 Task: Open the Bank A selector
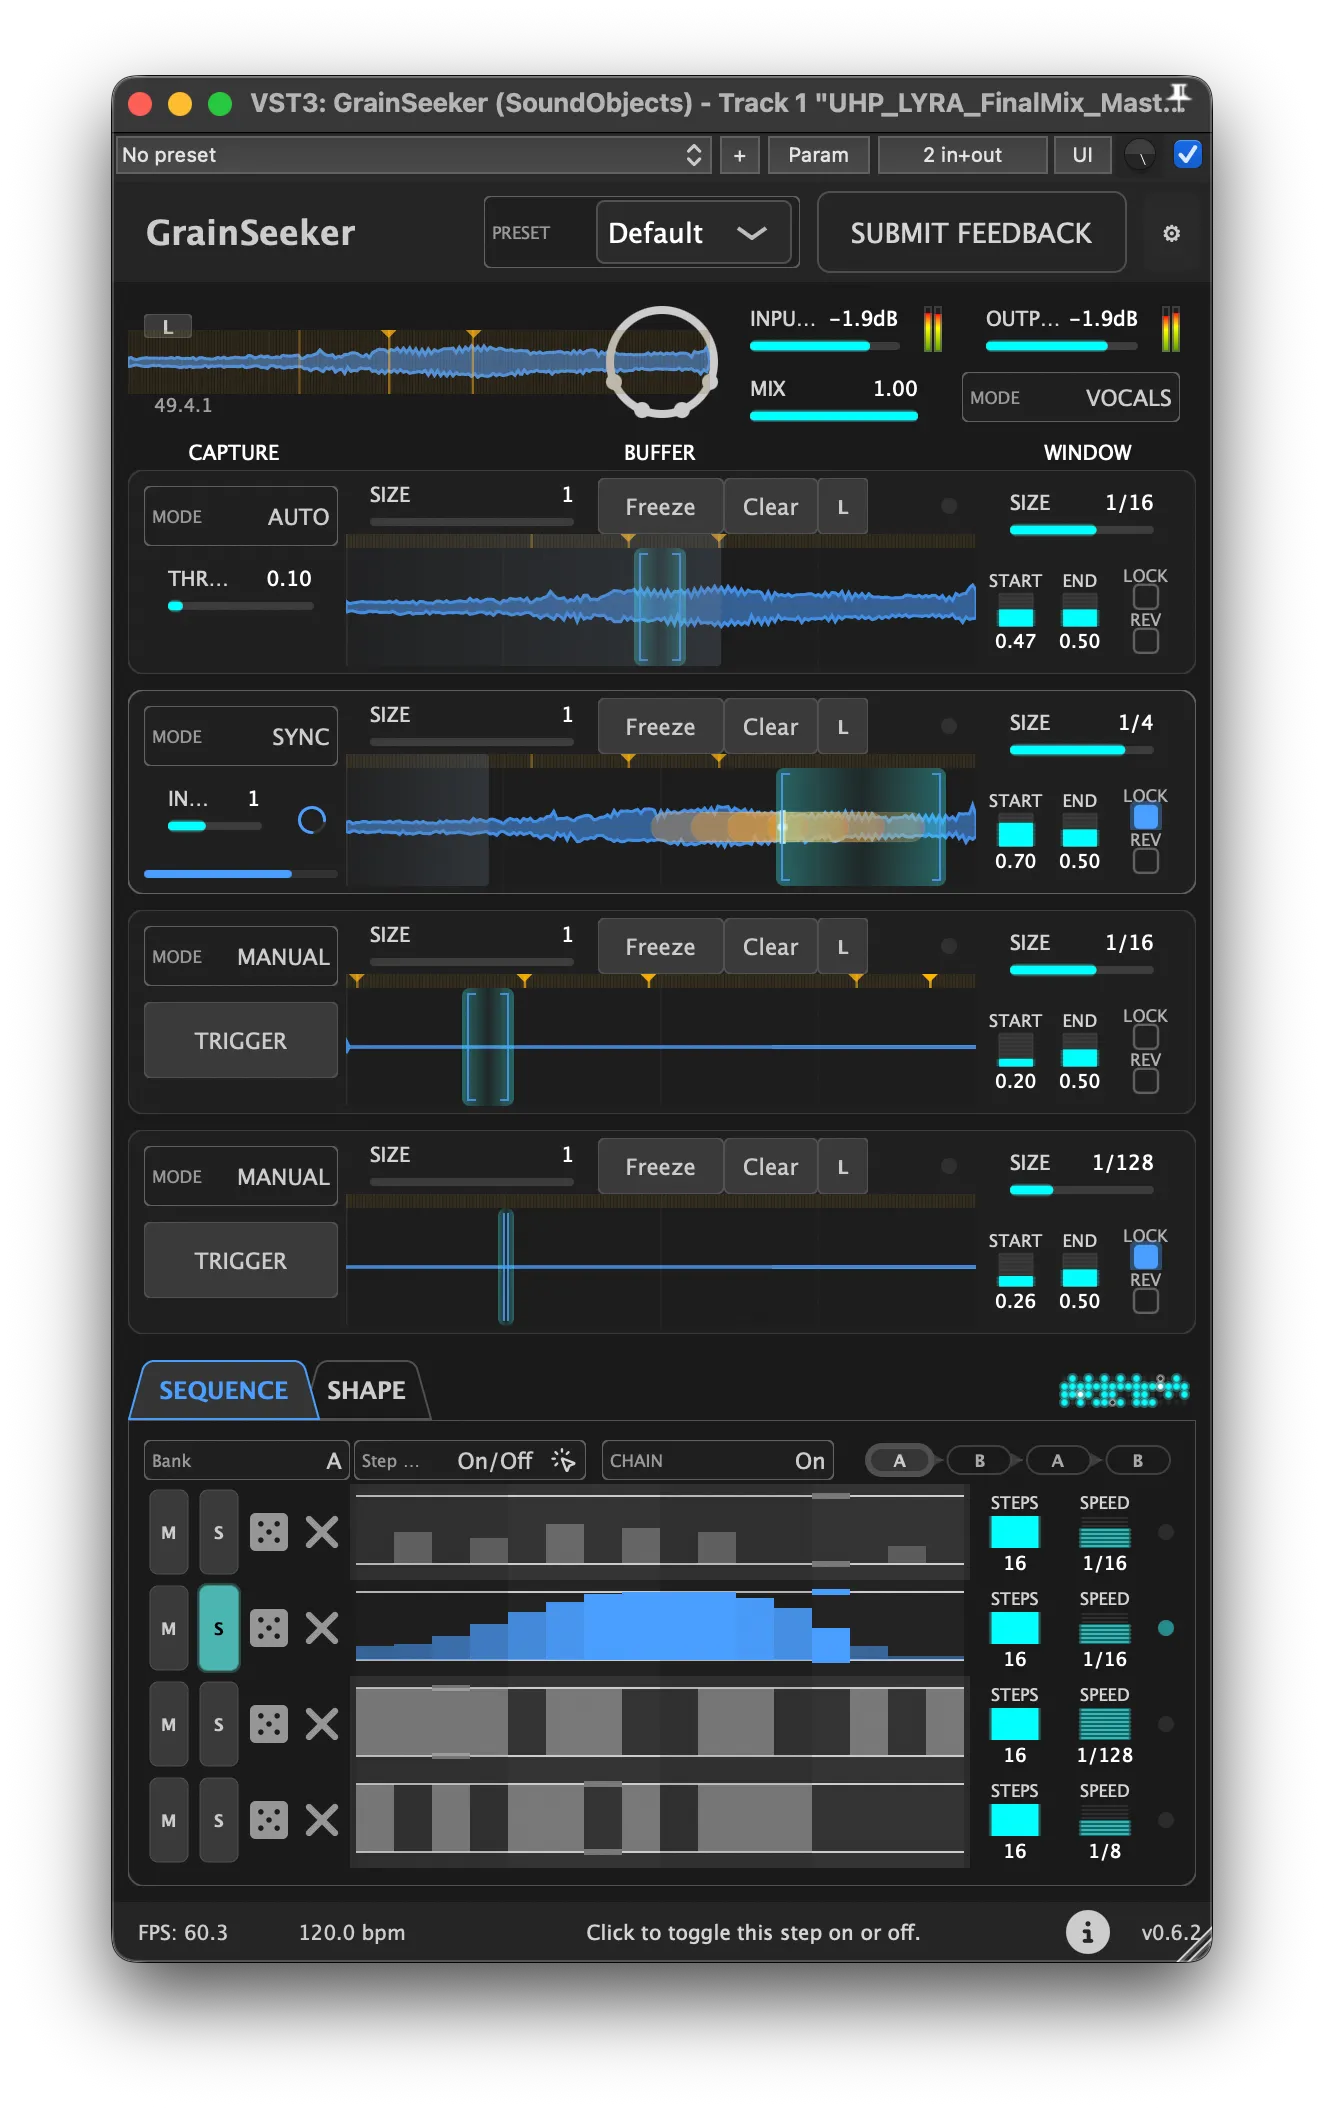[x=246, y=1460]
